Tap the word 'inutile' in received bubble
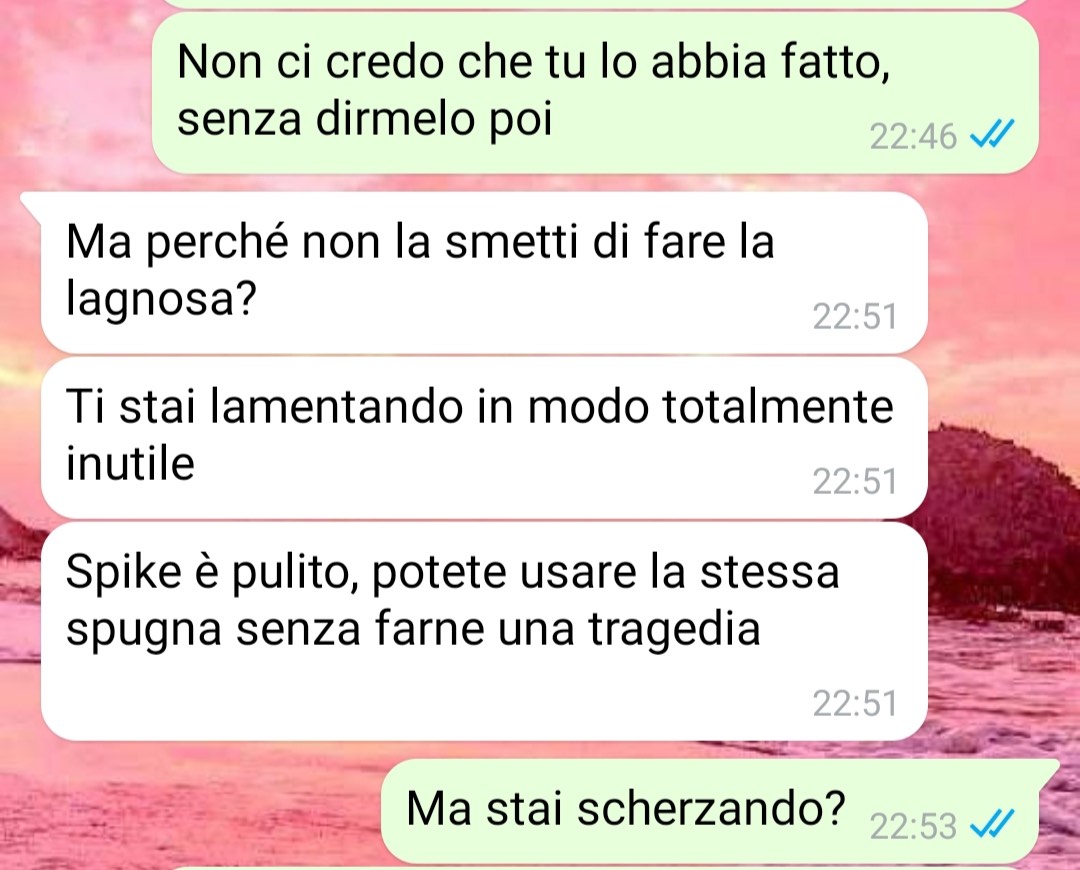Viewport: 1080px width, 870px height. pyautogui.click(x=130, y=463)
